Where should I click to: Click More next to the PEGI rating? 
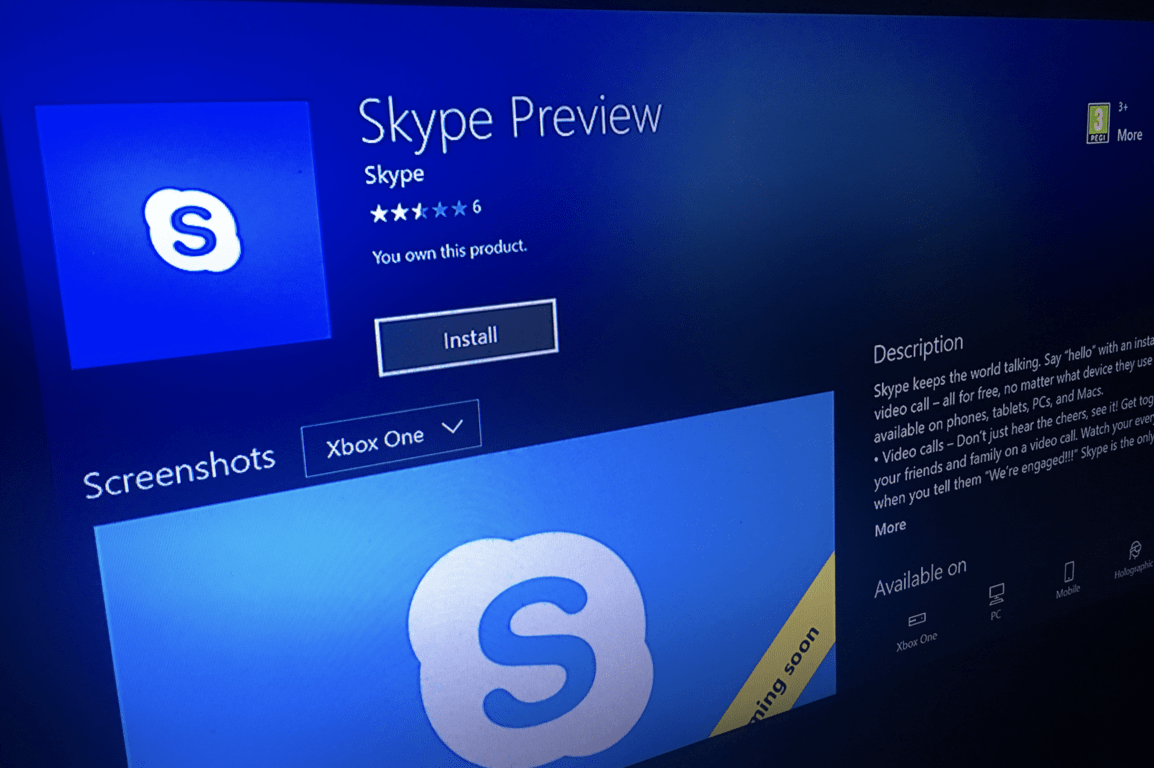pos(1129,135)
